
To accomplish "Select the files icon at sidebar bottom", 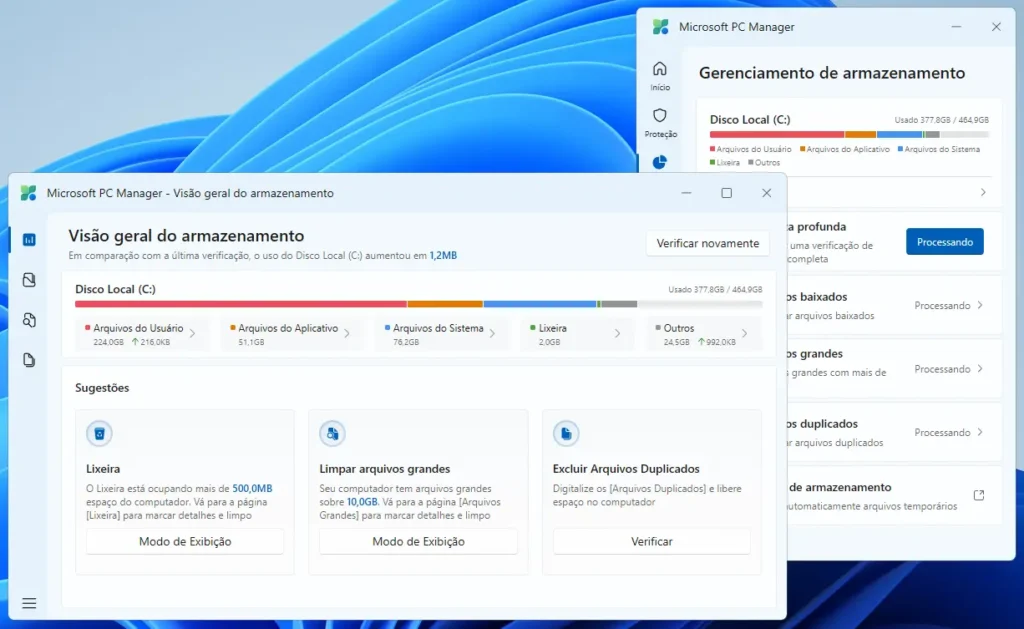I will [x=28, y=360].
